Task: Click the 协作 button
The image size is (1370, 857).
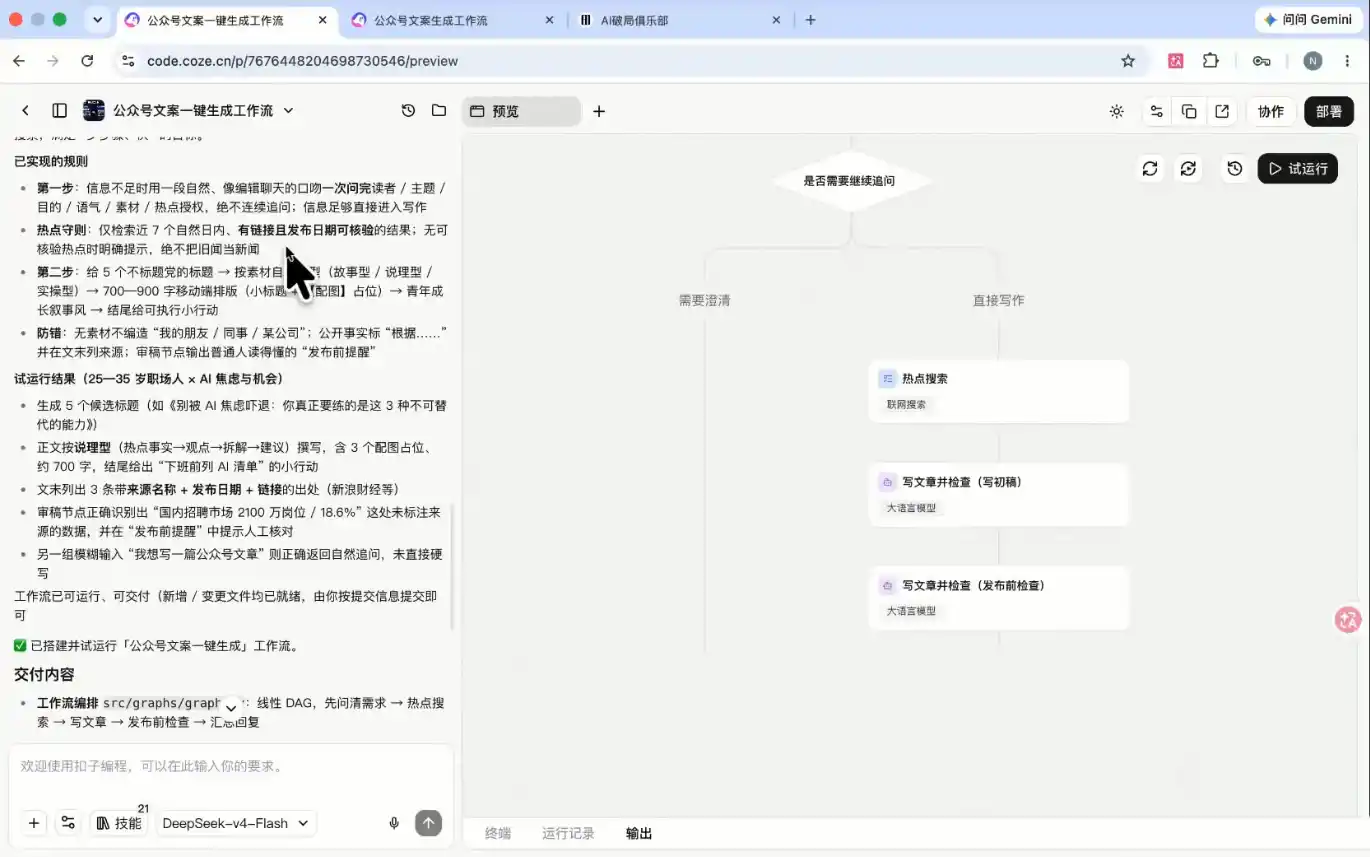Action: tap(1271, 112)
